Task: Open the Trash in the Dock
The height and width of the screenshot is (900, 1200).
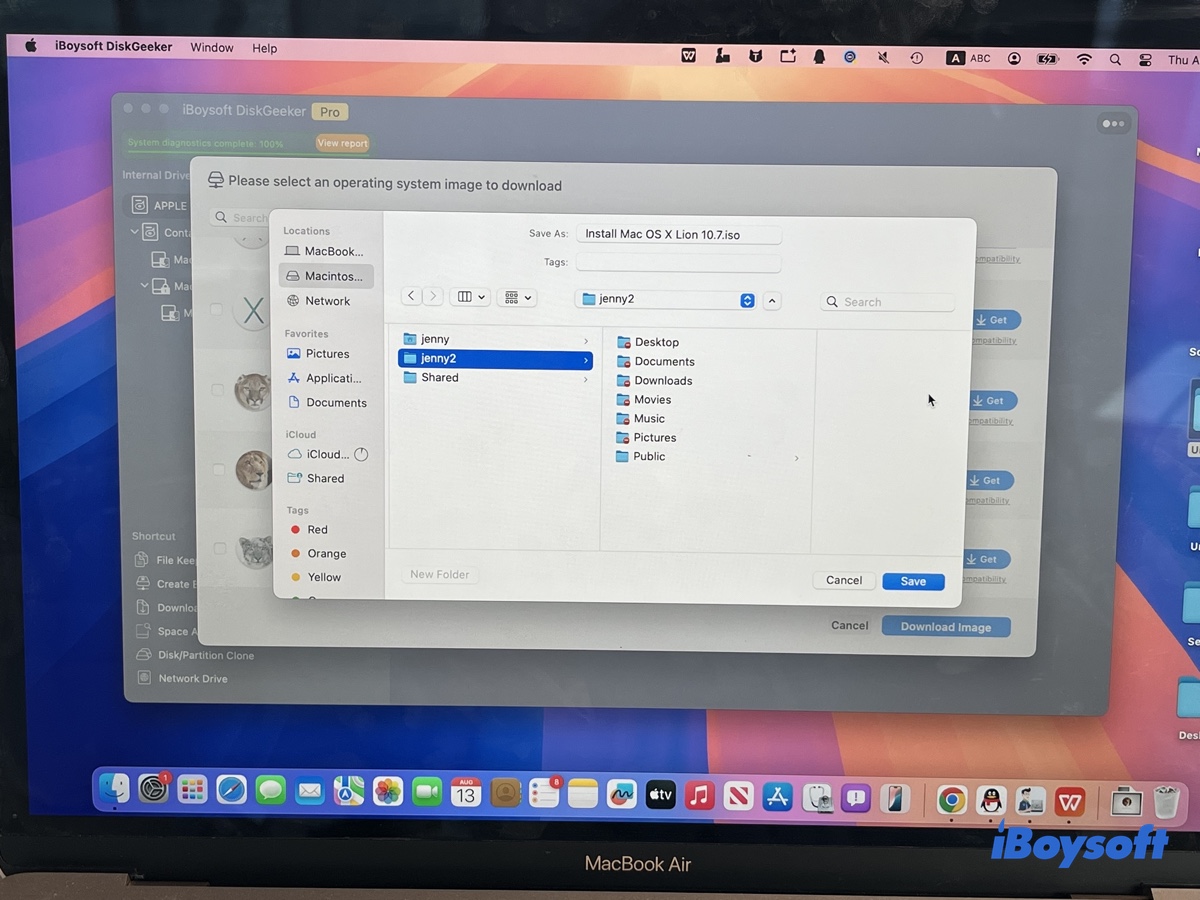Action: pos(1166,802)
